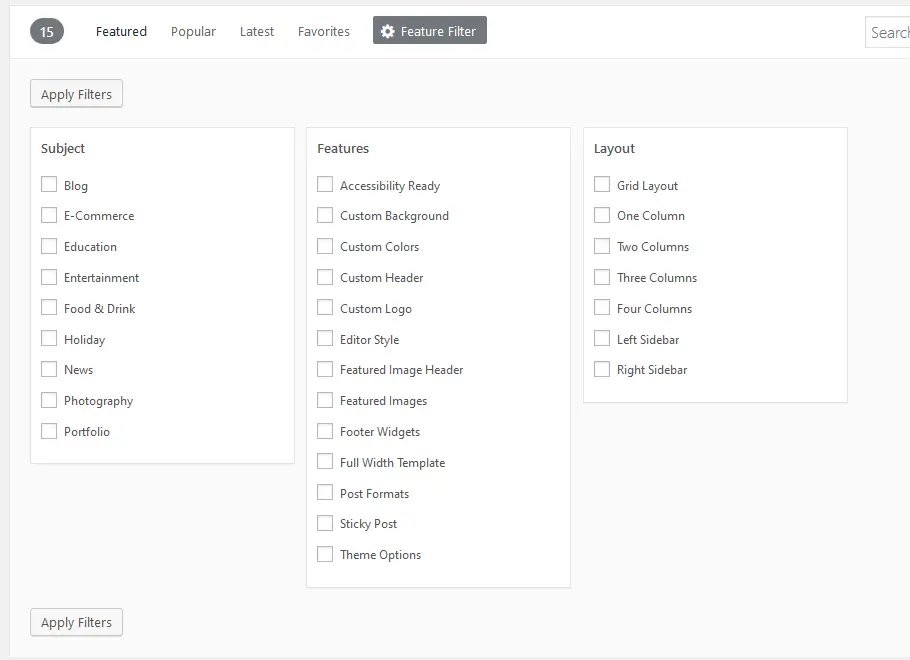The width and height of the screenshot is (910, 660).
Task: Check the Two Columns layout box
Action: pyautogui.click(x=602, y=246)
